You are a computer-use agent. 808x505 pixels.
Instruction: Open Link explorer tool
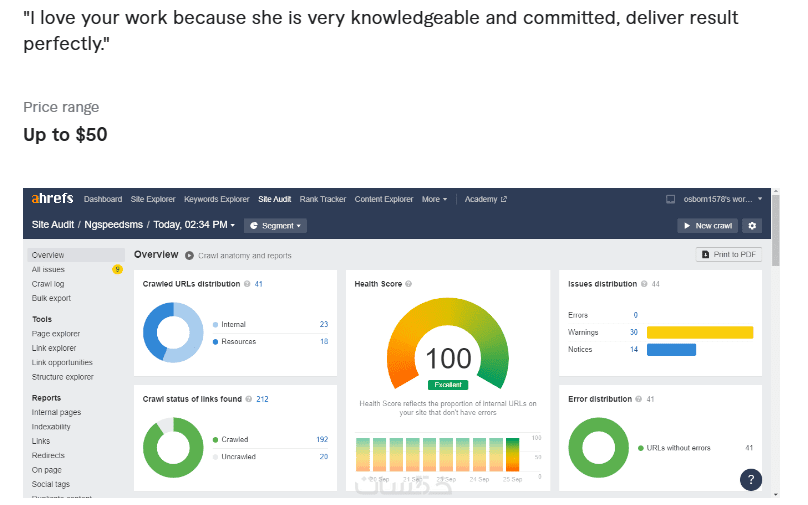click(x=54, y=348)
